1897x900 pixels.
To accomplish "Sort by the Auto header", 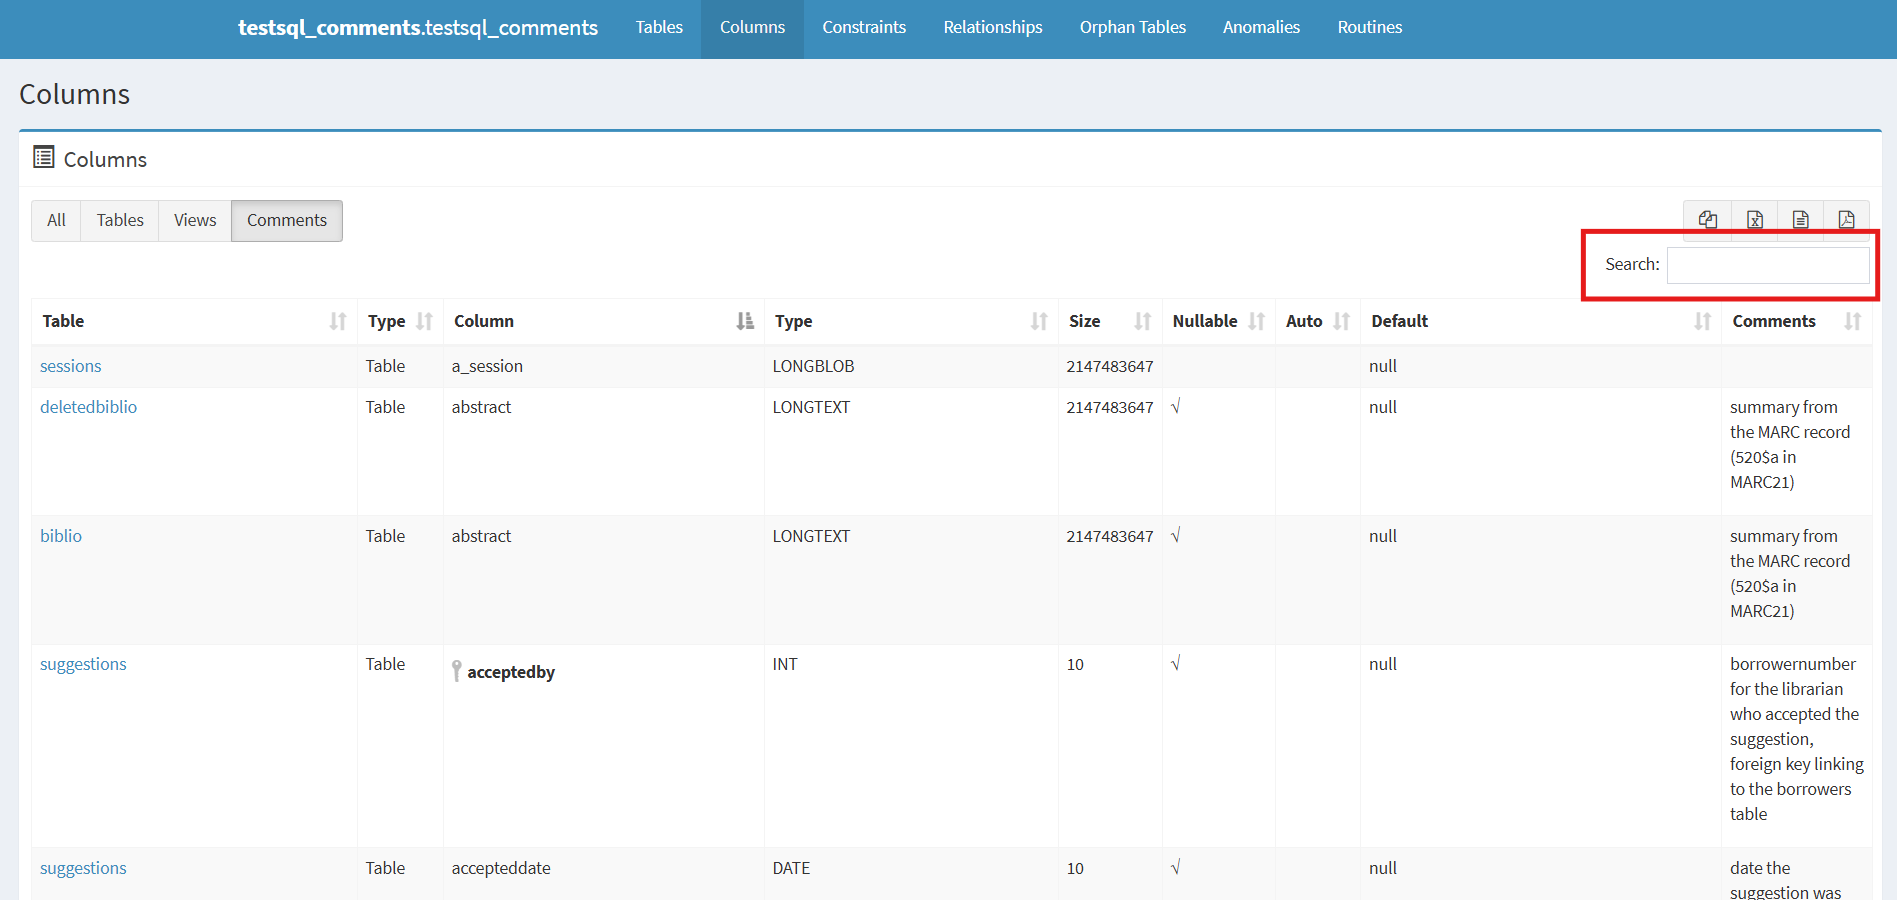I will pyautogui.click(x=1318, y=321).
